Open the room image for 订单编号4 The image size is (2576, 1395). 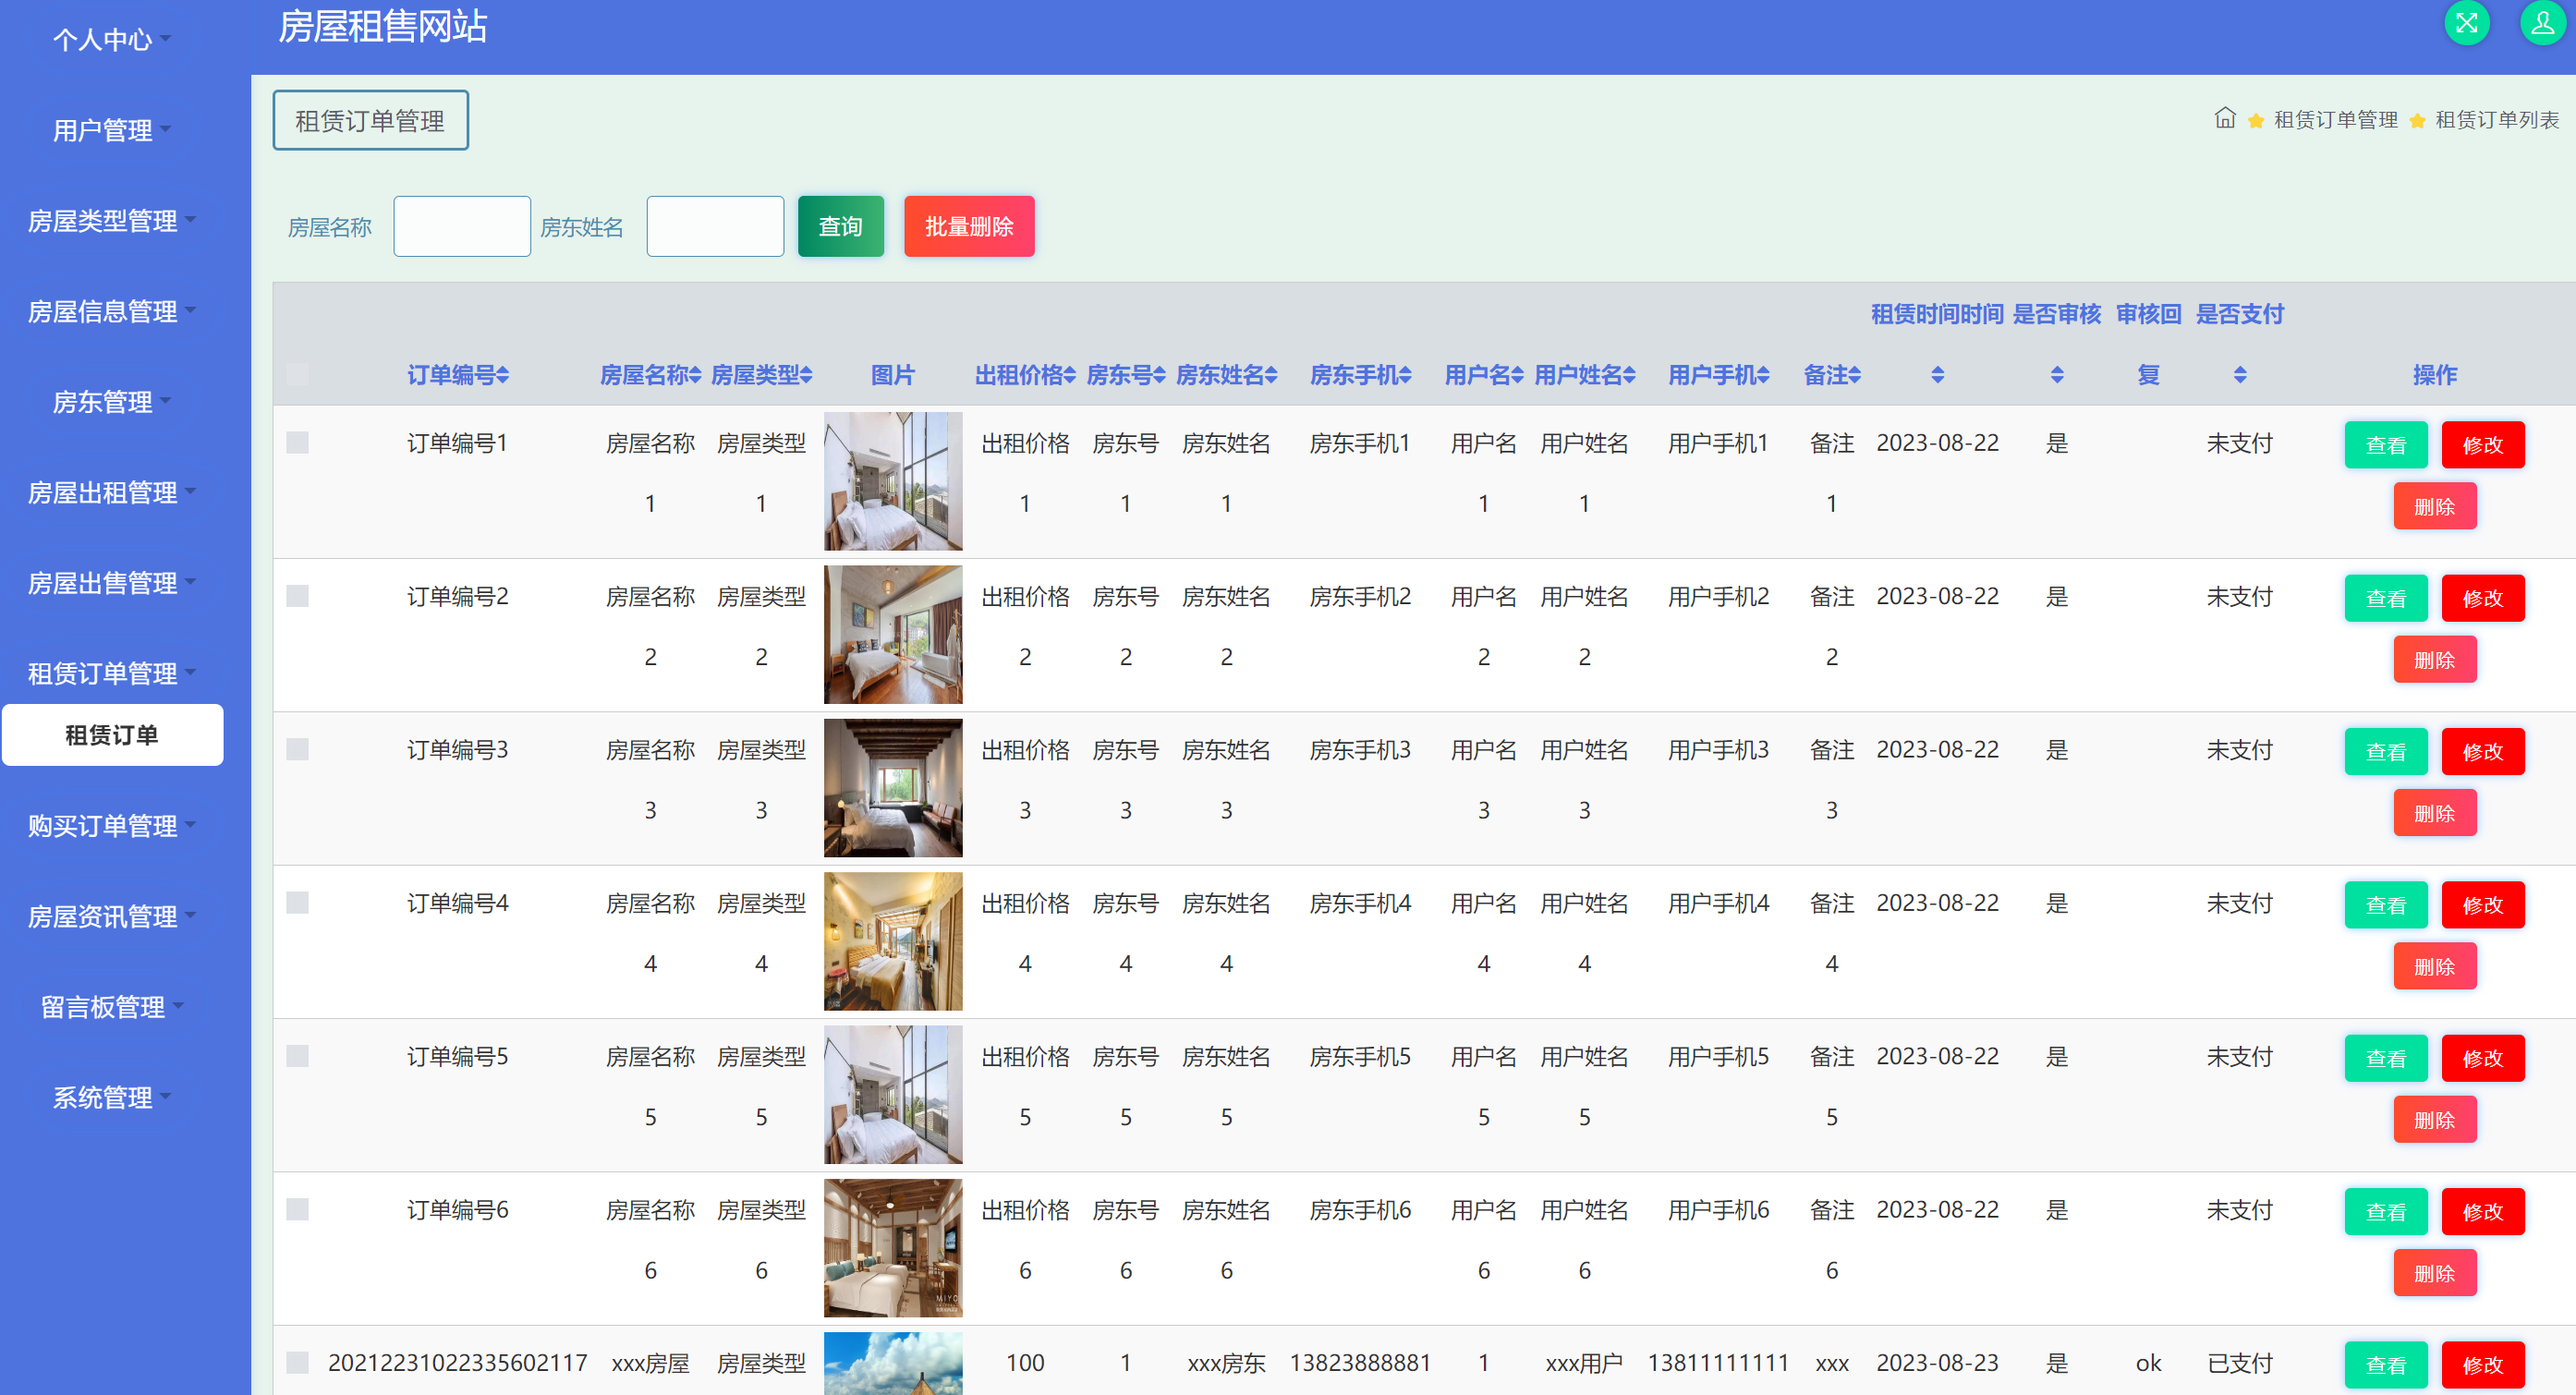(893, 941)
